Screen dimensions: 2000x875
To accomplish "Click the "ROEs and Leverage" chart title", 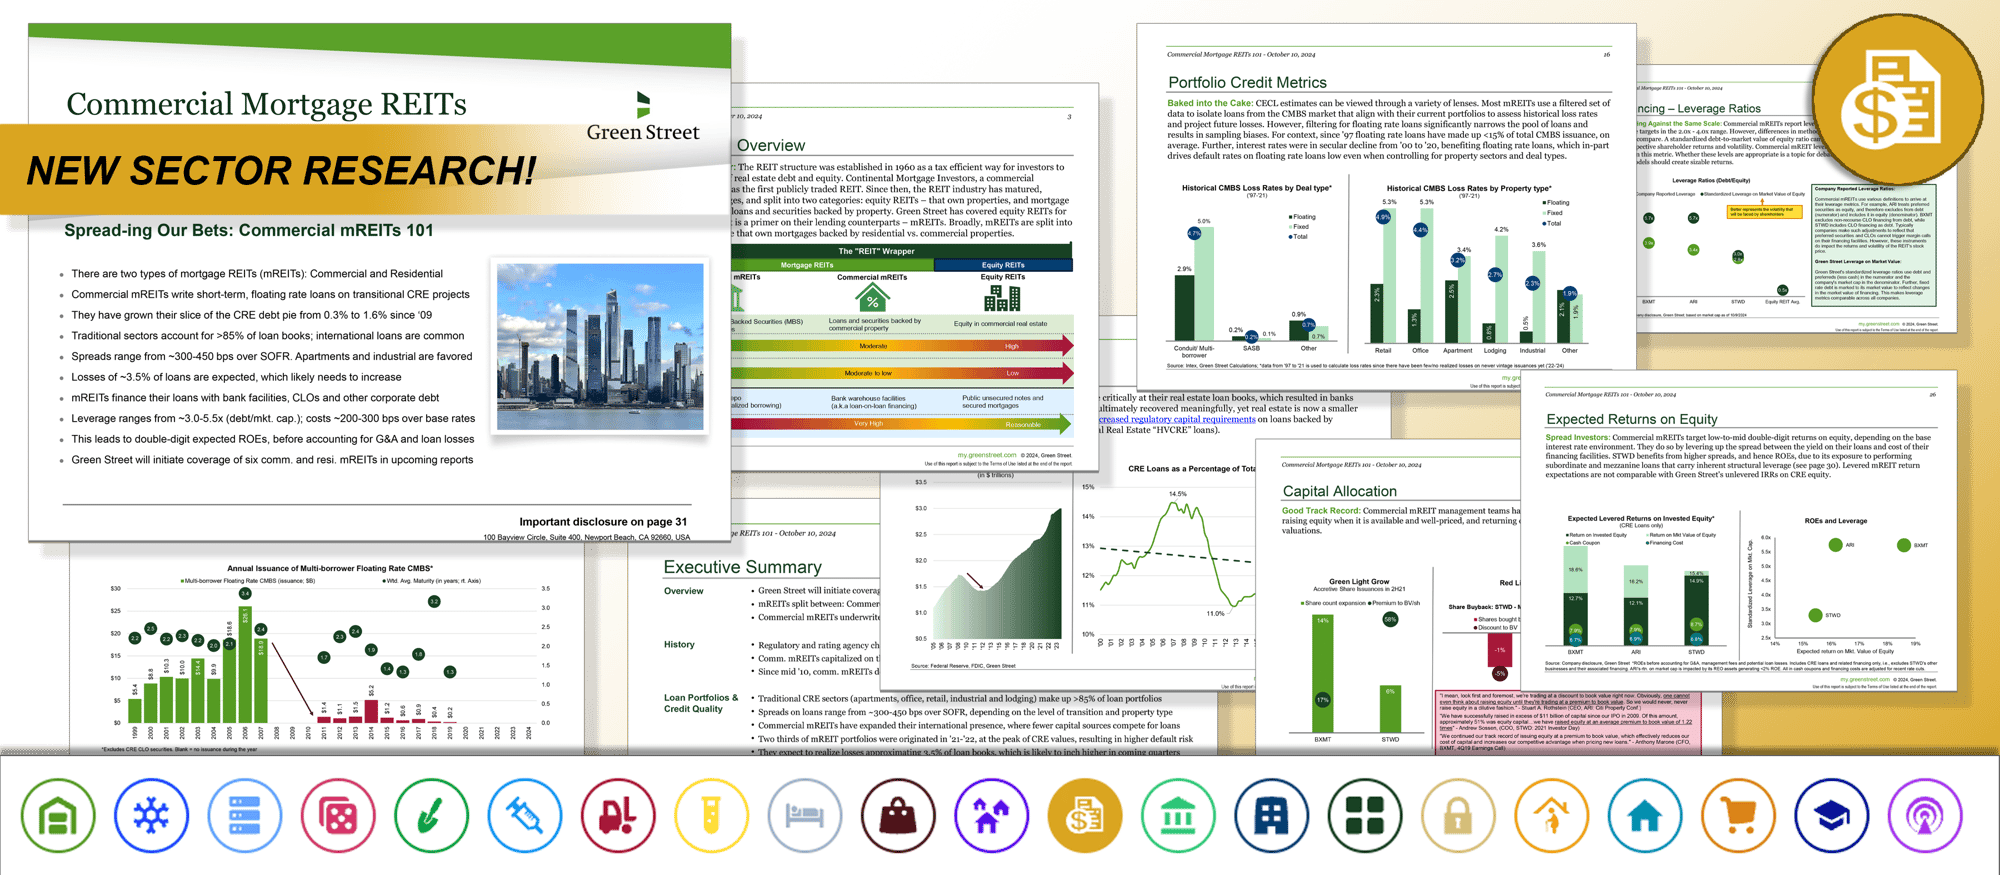I will coord(1835,521).
